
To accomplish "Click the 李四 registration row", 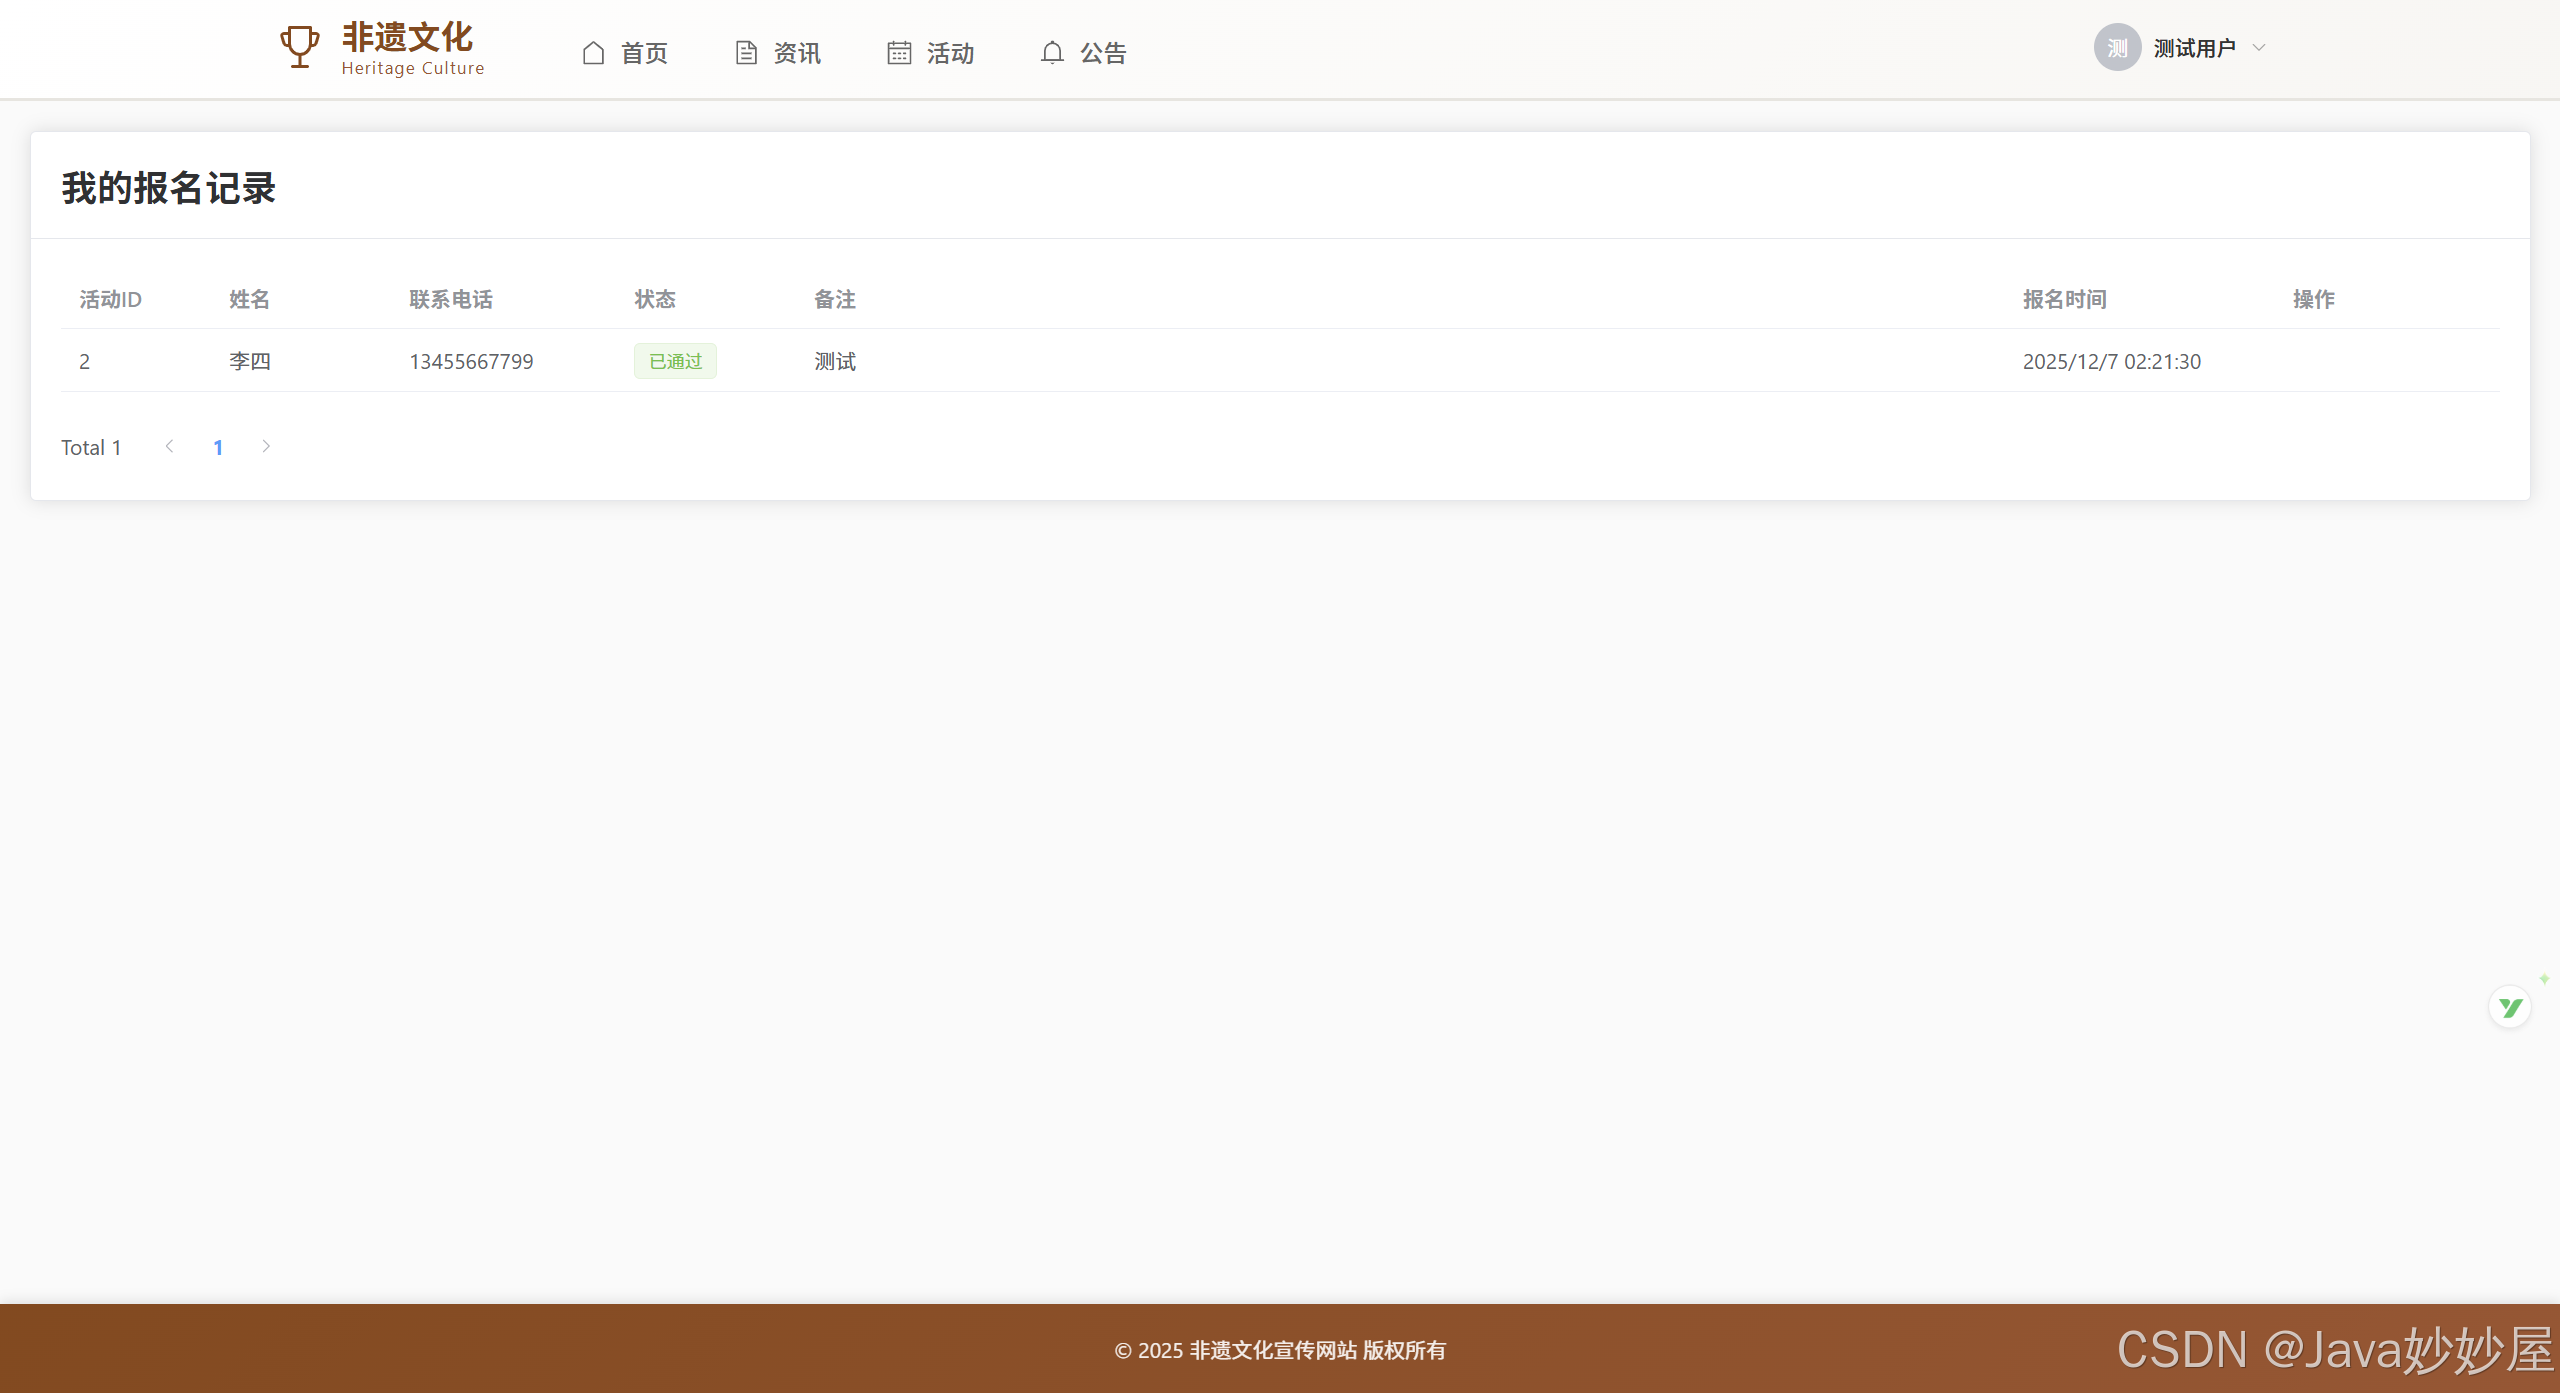I will point(250,361).
